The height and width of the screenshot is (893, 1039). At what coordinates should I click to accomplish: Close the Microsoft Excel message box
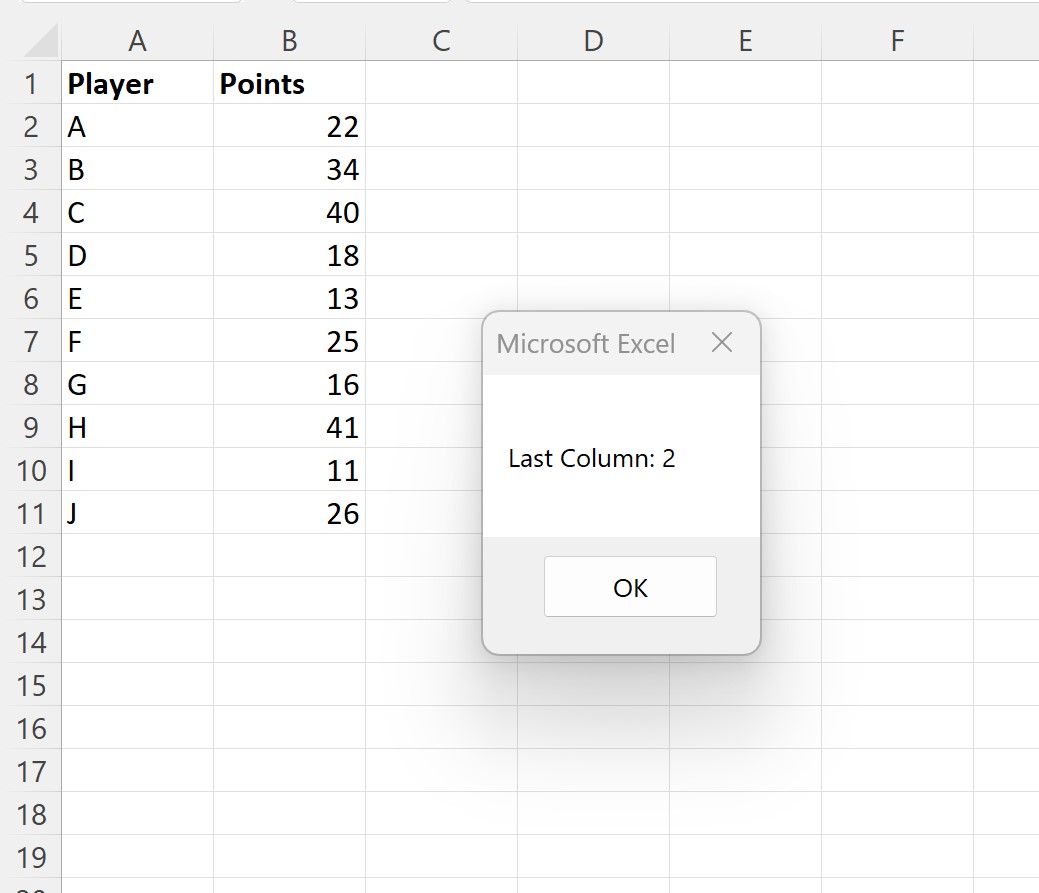click(x=722, y=343)
